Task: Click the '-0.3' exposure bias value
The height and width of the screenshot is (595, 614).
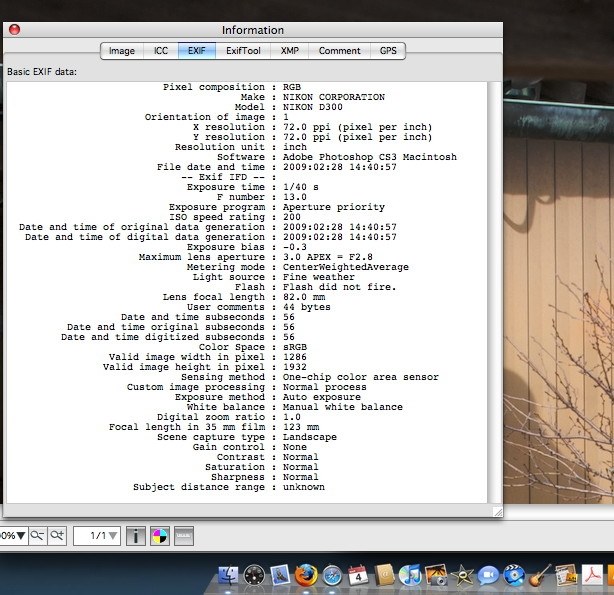Action: pyautogui.click(x=295, y=247)
